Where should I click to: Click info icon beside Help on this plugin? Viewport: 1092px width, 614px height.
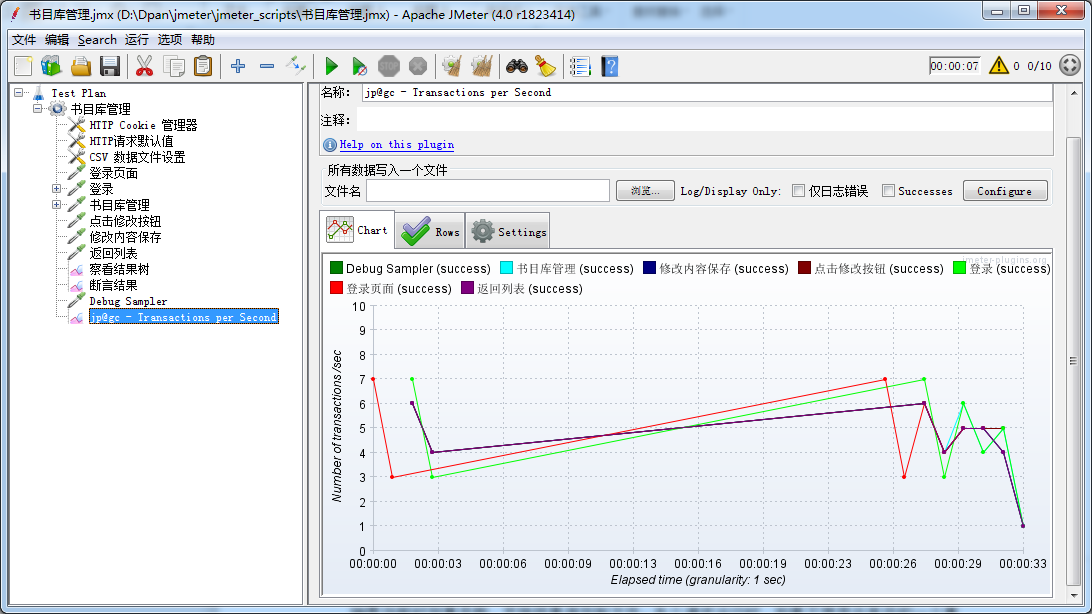pos(330,145)
